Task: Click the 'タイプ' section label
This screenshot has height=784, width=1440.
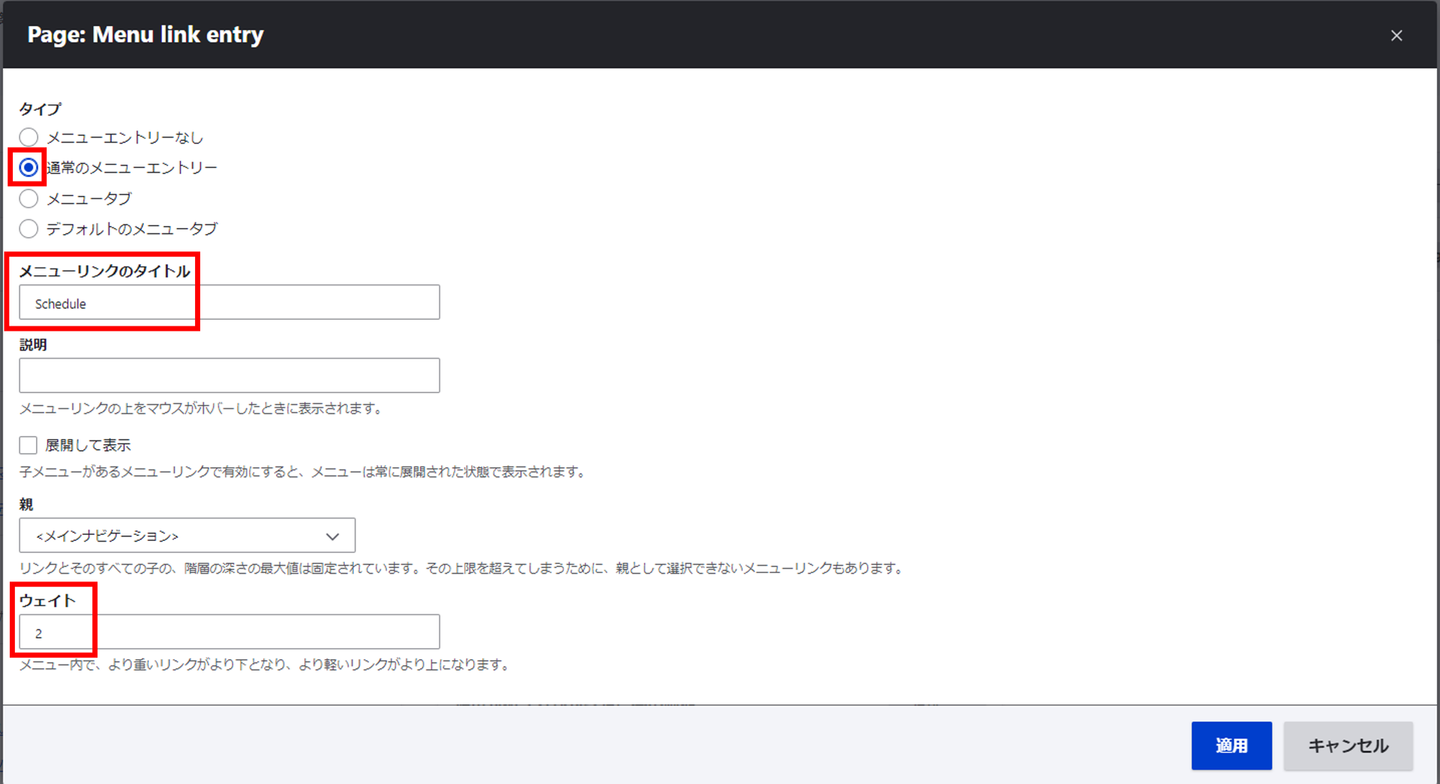Action: (x=40, y=109)
